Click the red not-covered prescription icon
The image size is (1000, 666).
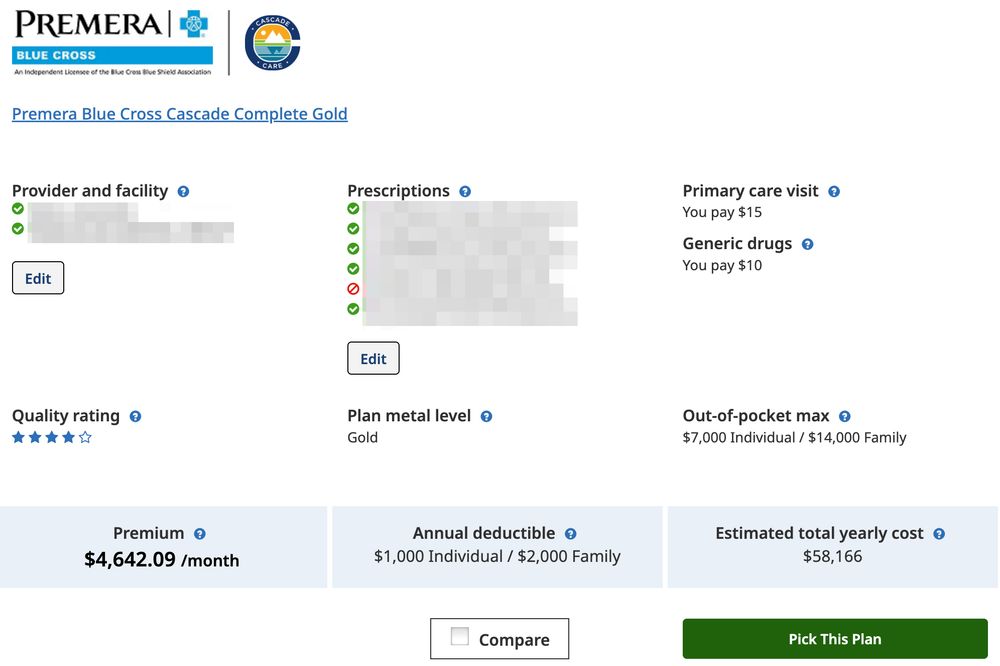point(352,288)
